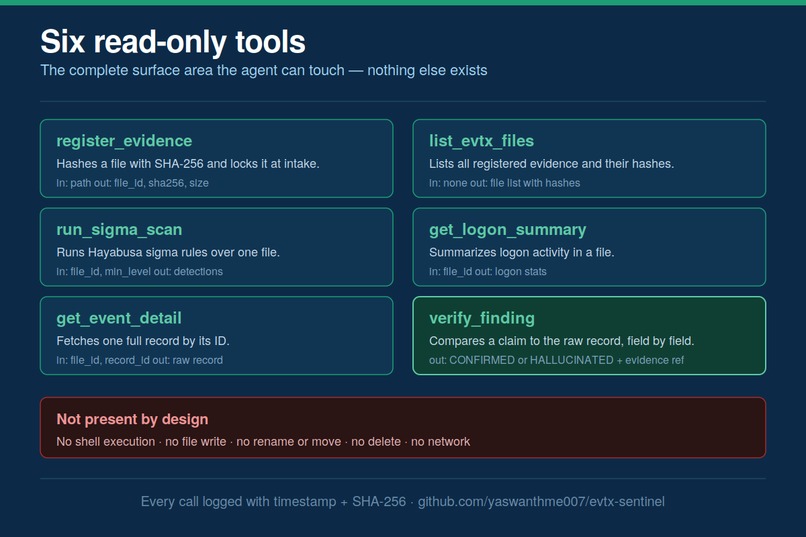The width and height of the screenshot is (806, 537).
Task: Click 'in: file_id, record_id out: raw record'
Action: pos(140,360)
